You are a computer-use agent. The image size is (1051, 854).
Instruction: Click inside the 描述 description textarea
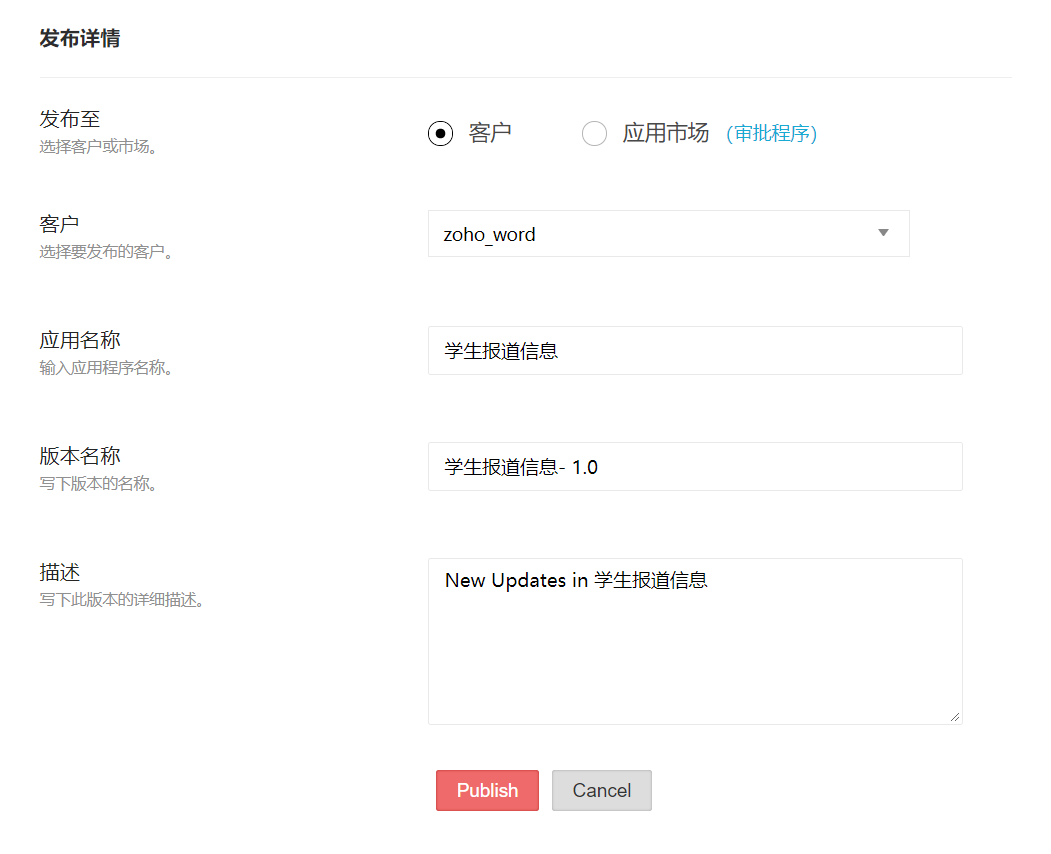coord(694,650)
